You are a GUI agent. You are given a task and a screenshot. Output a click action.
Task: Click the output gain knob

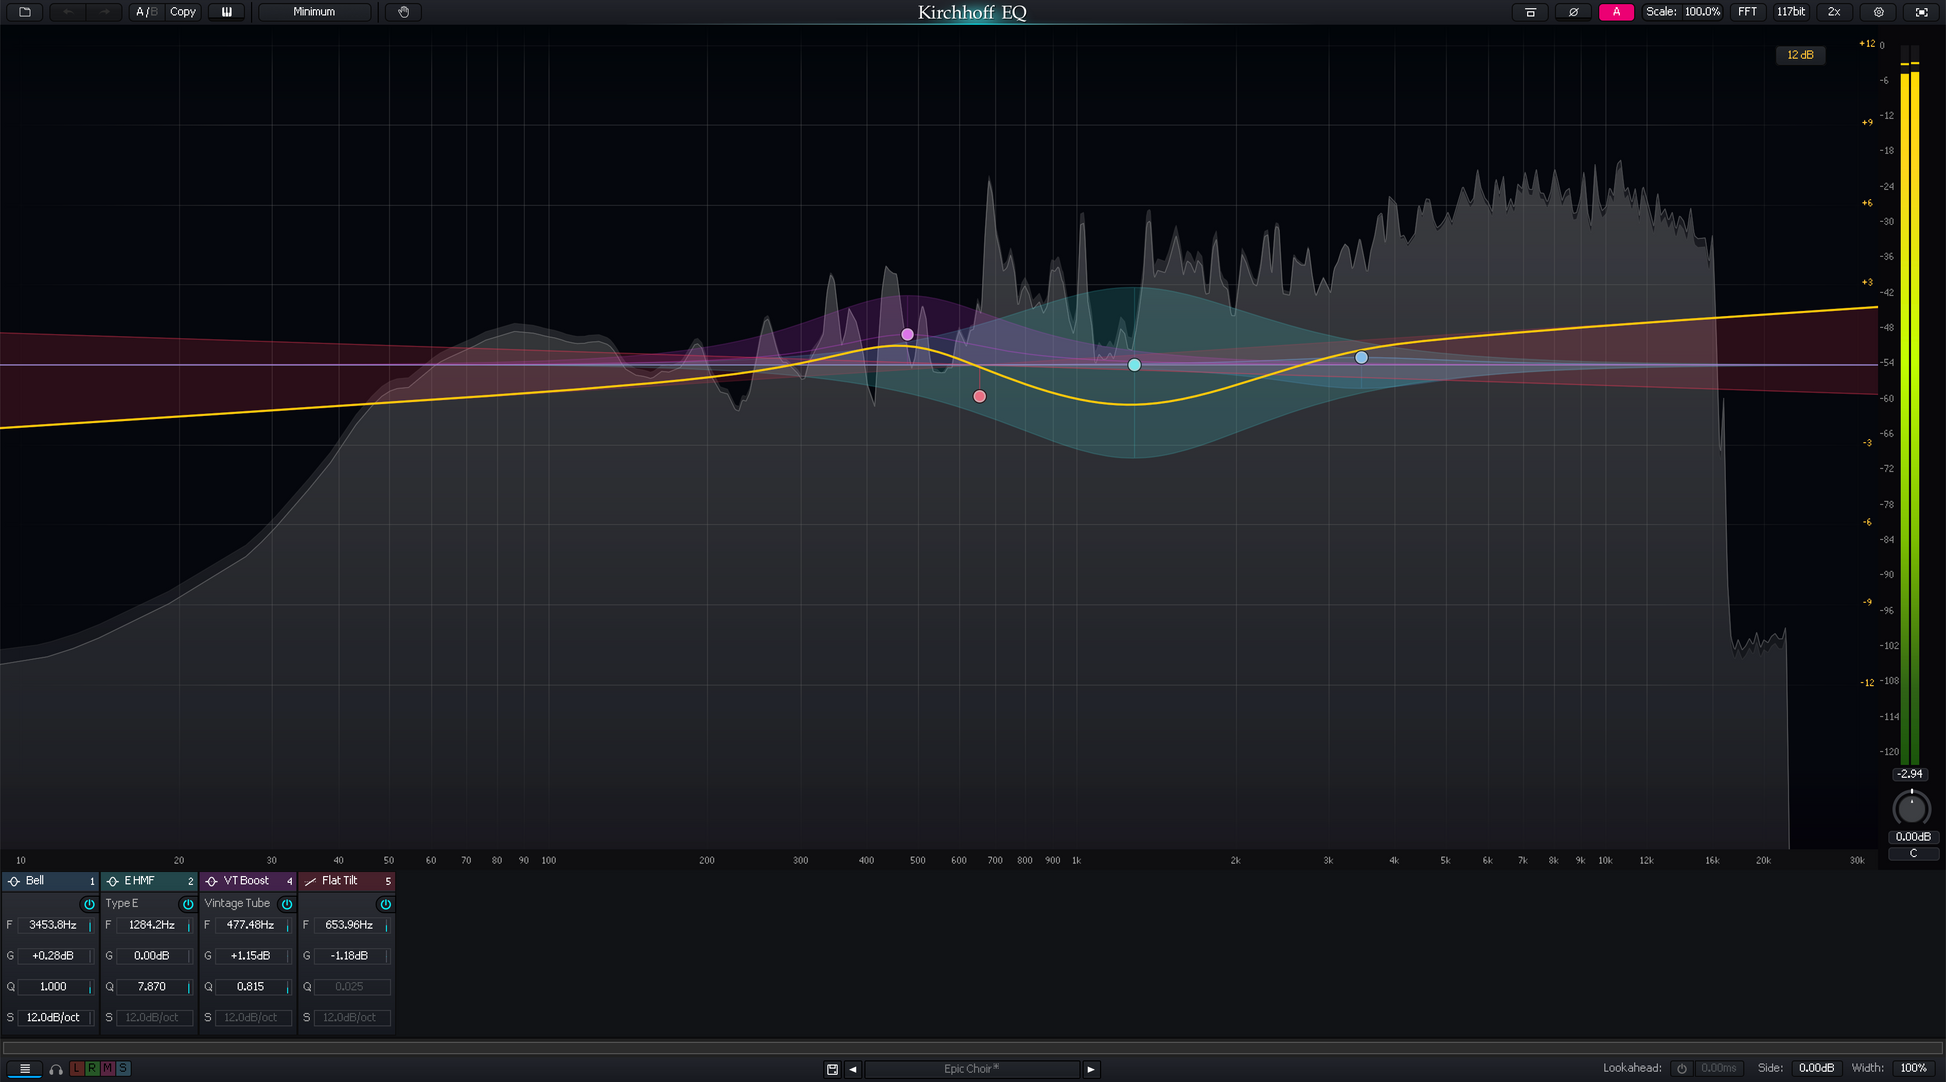(x=1911, y=808)
